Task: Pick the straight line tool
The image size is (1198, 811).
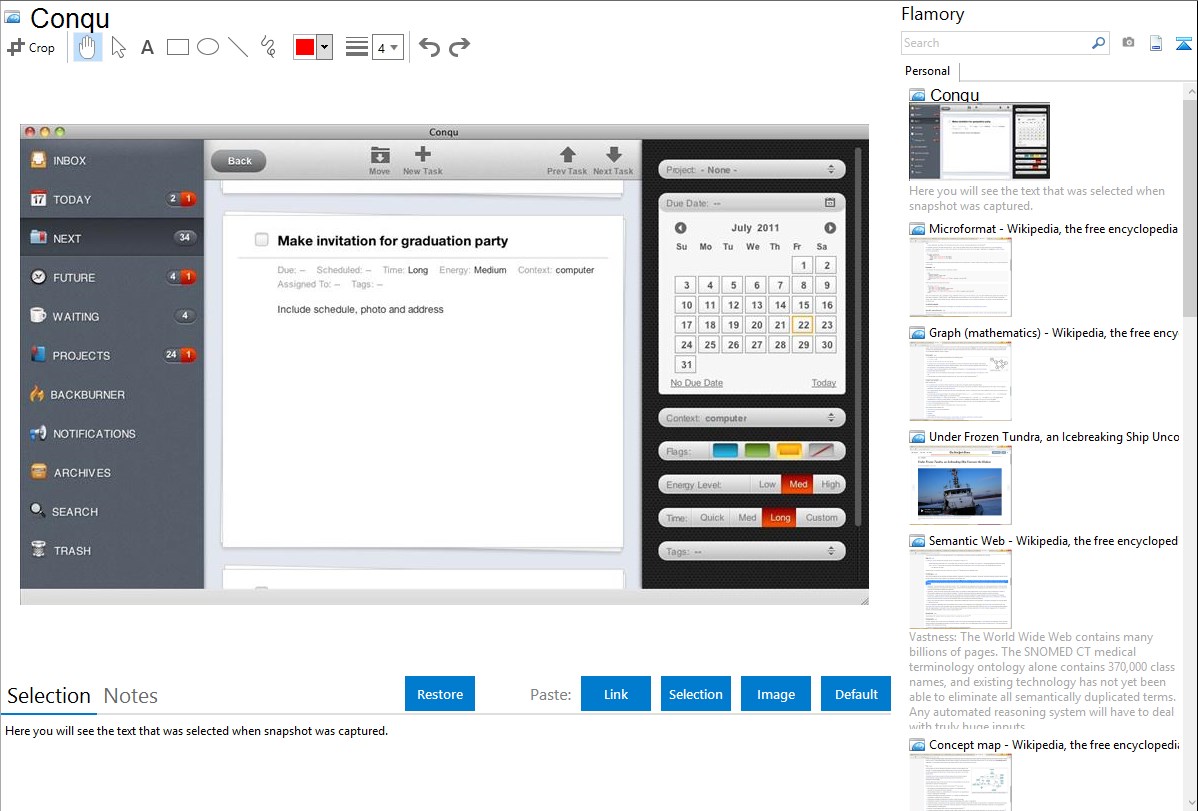Action: pos(238,47)
